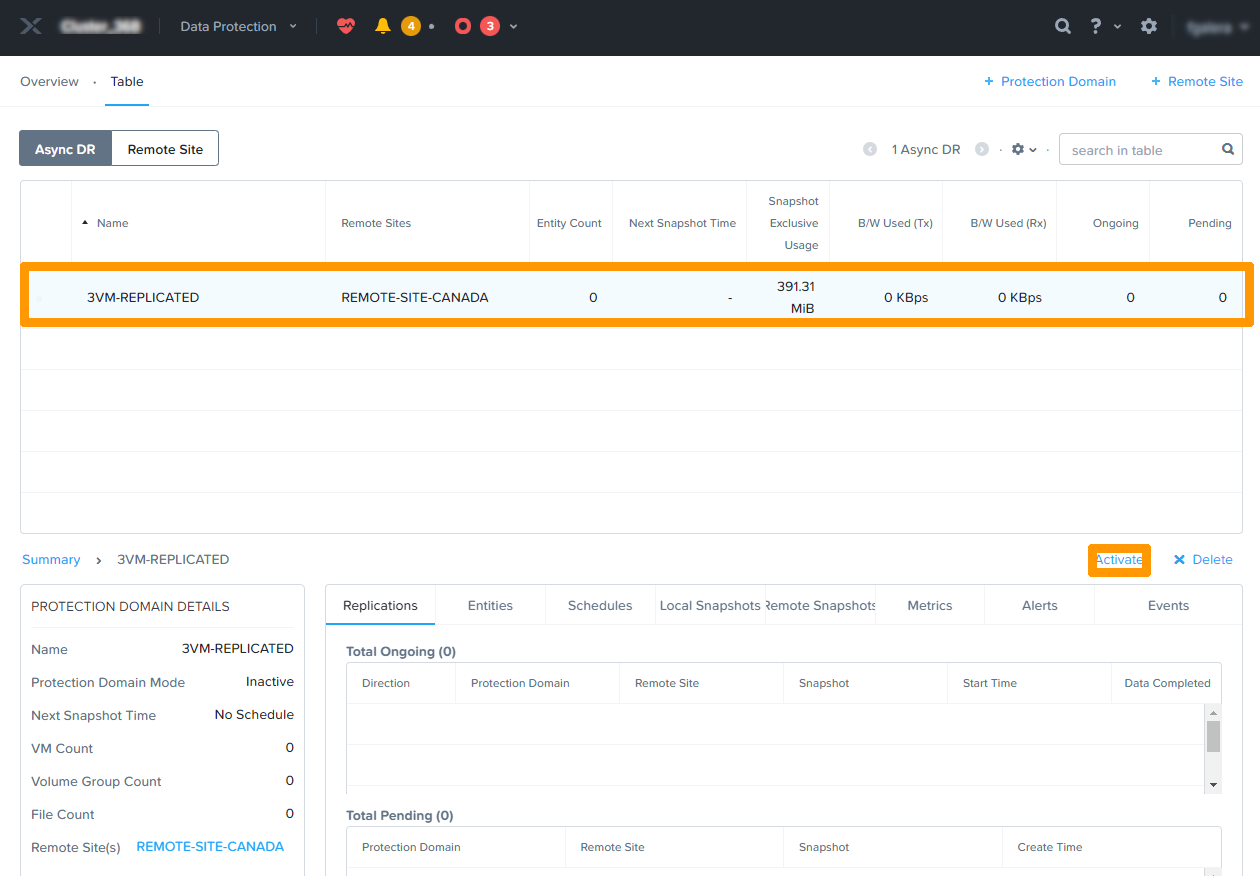Open the Data Protection dropdown menu
The width and height of the screenshot is (1260, 876).
[236, 26]
